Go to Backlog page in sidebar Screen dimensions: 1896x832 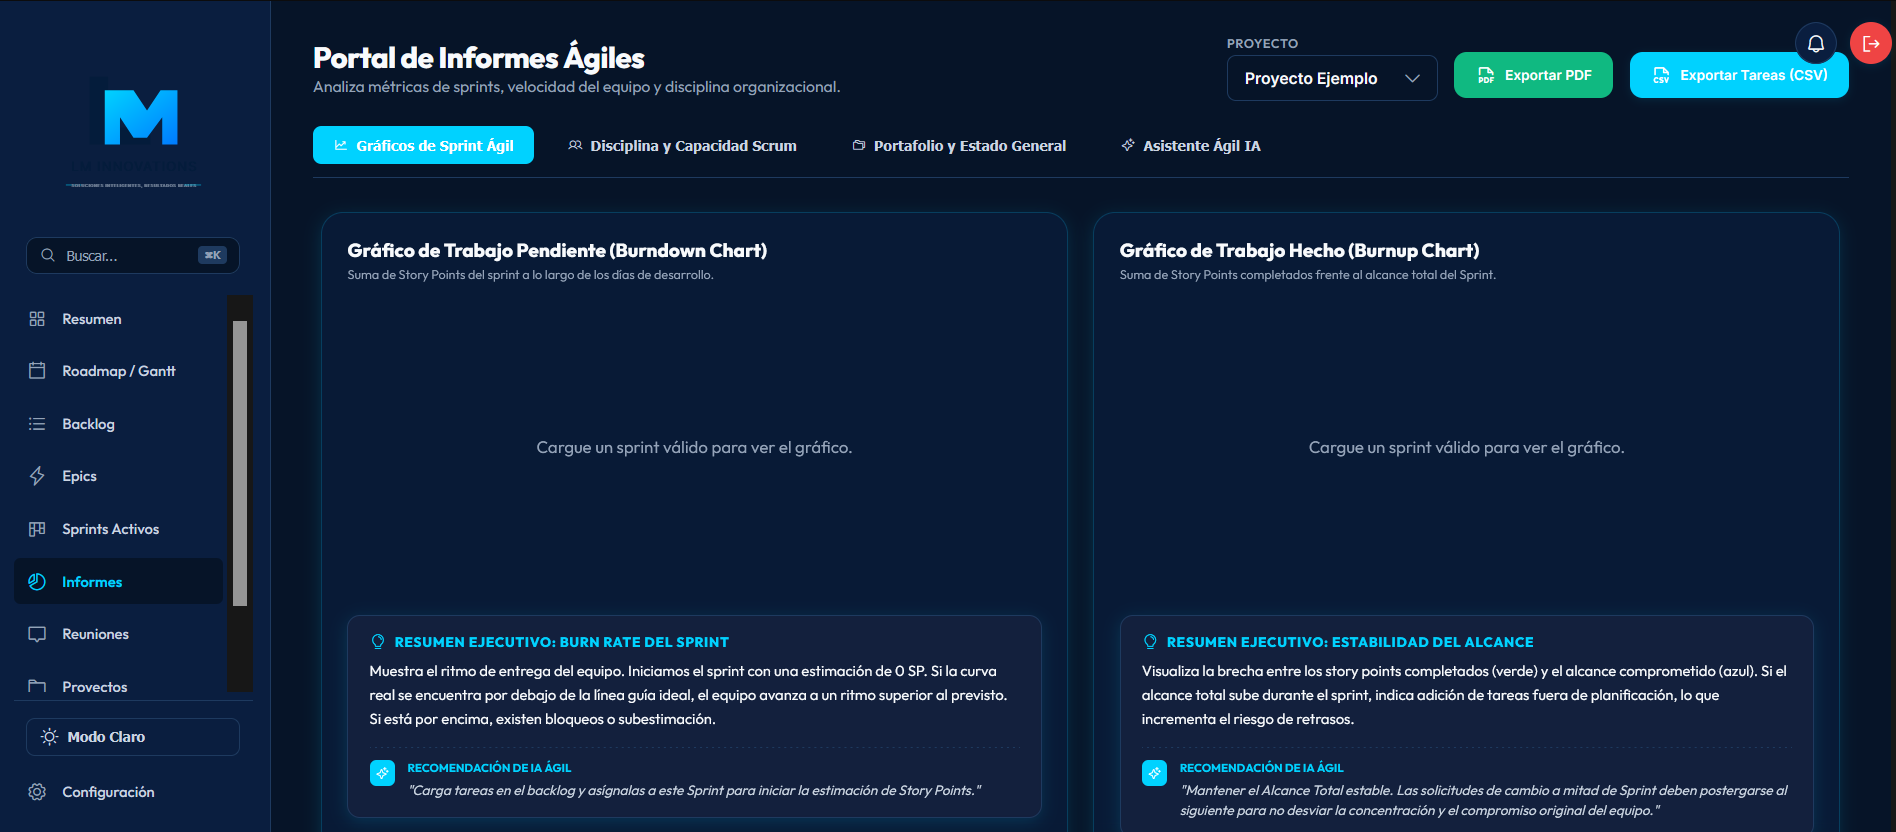pyautogui.click(x=118, y=424)
